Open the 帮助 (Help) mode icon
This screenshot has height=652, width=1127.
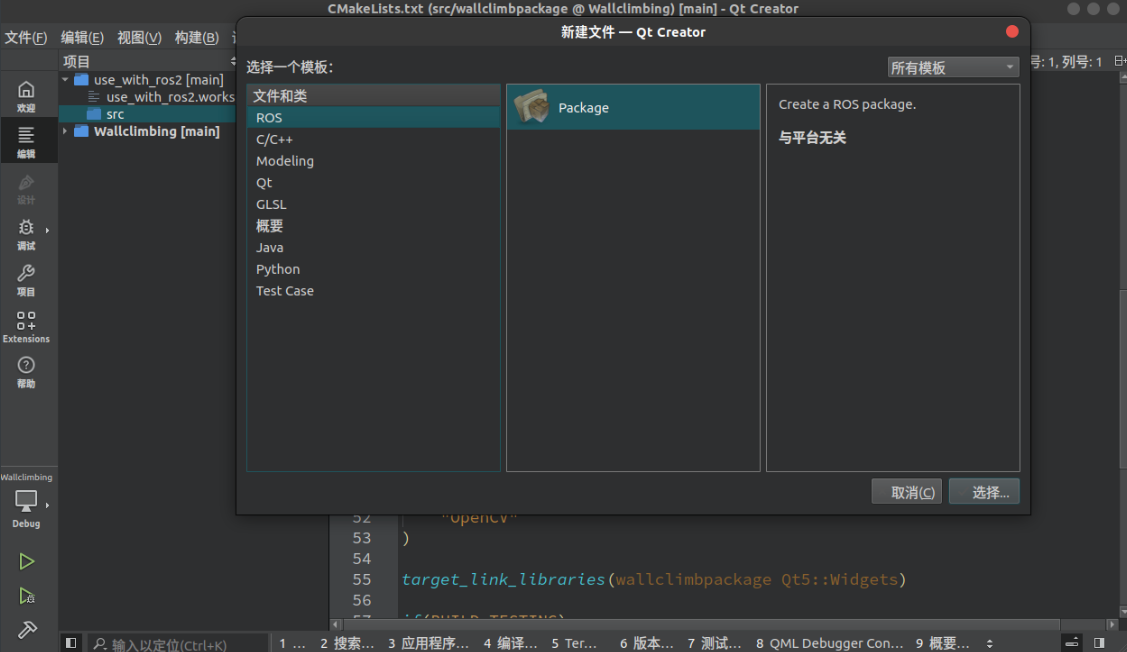(x=29, y=373)
